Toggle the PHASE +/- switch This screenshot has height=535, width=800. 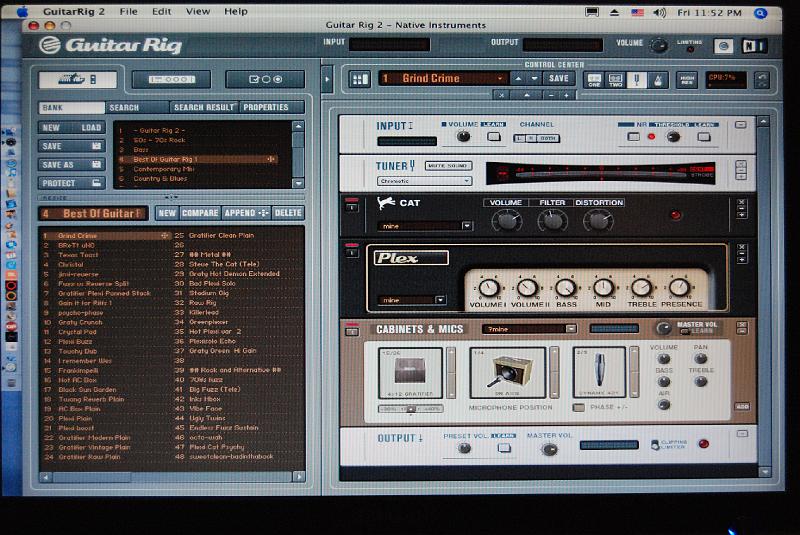point(579,407)
